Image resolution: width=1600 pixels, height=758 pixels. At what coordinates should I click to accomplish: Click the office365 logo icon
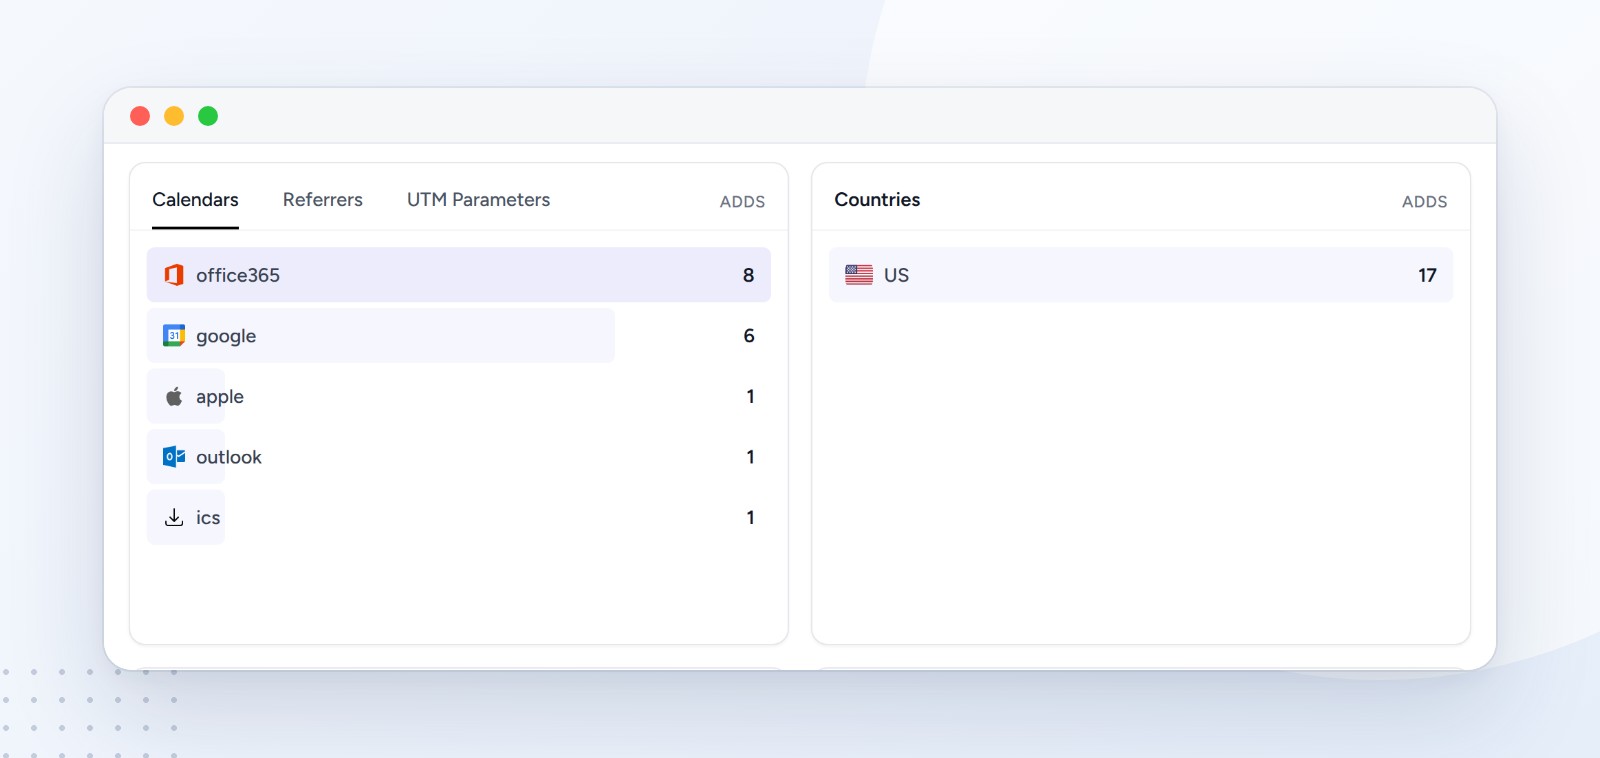tap(174, 275)
